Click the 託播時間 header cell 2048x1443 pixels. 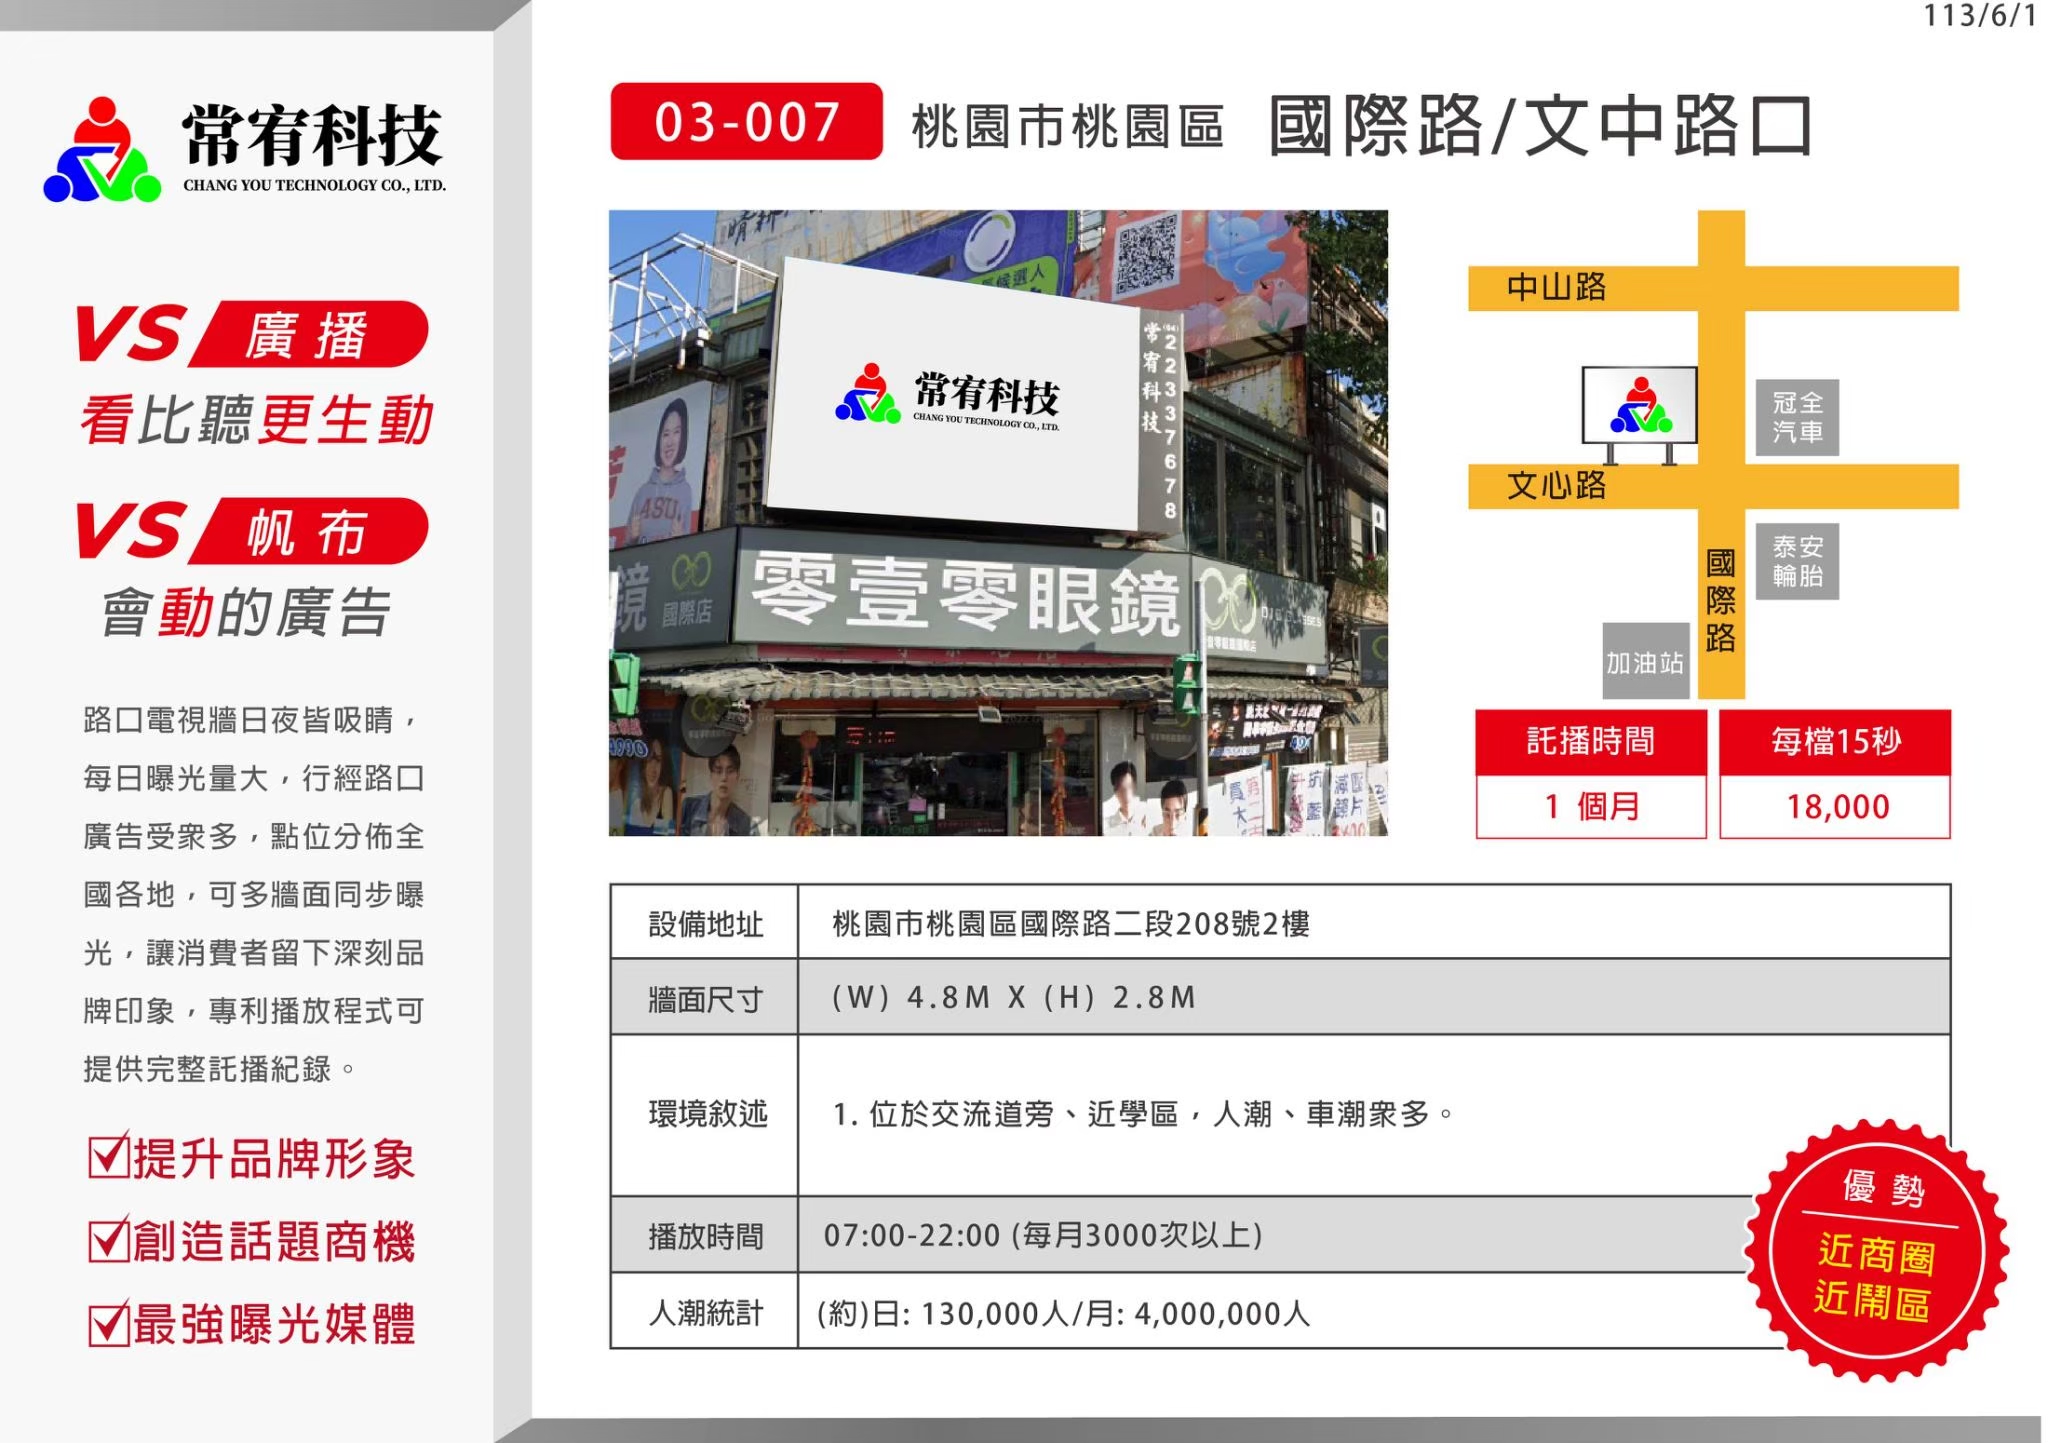(1590, 742)
